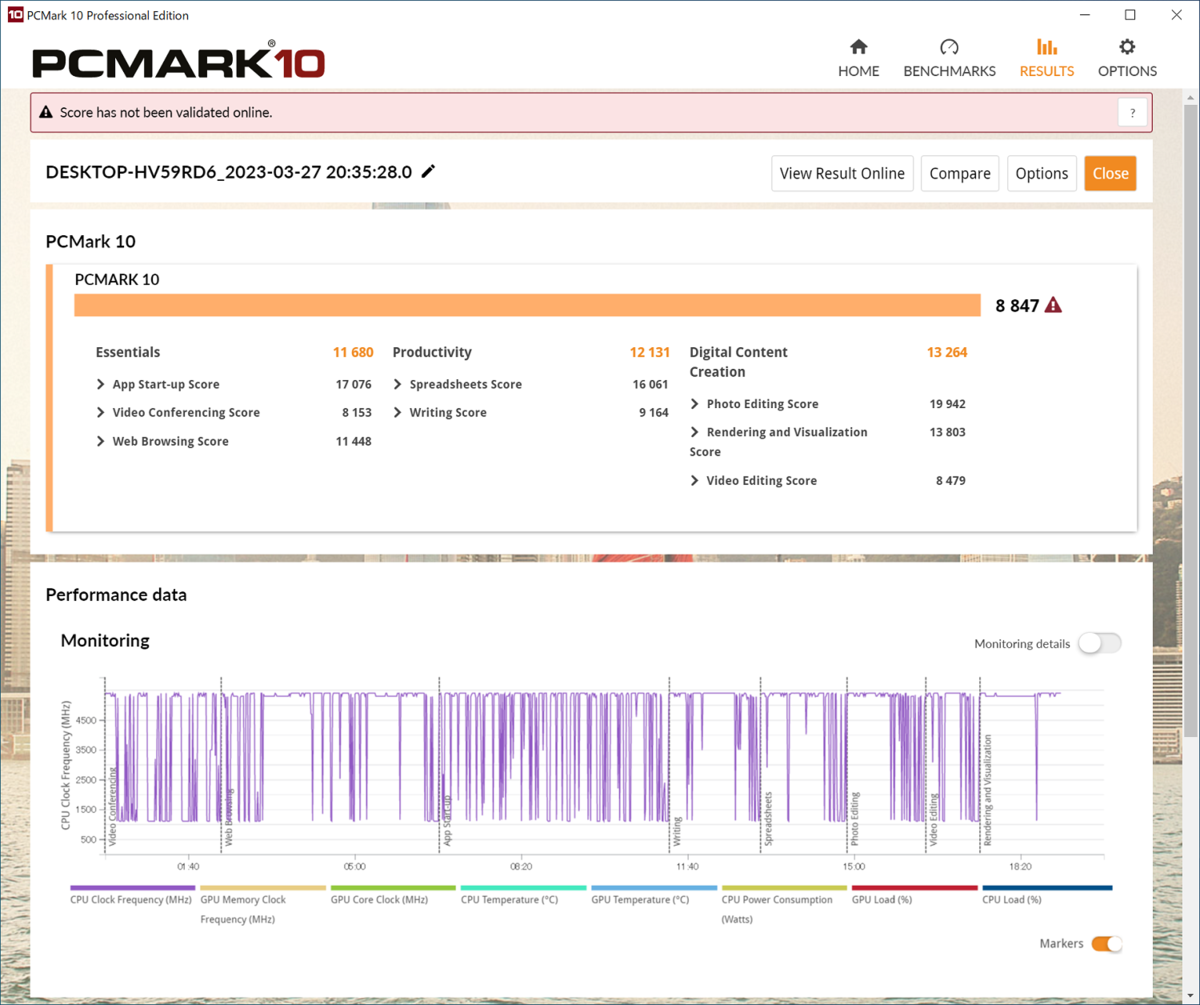Viewport: 1200px width, 1005px height.
Task: Select GPU Core Clock legend swatch
Action: [393, 888]
